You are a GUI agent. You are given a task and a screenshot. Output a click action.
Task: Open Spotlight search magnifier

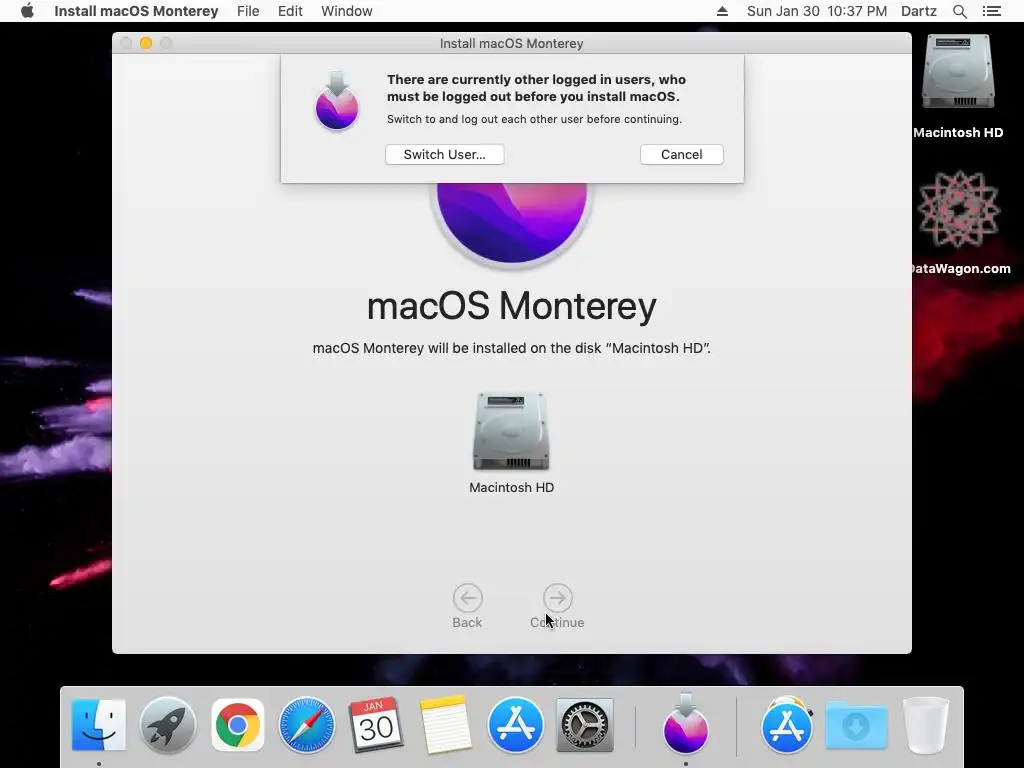pyautogui.click(x=959, y=11)
